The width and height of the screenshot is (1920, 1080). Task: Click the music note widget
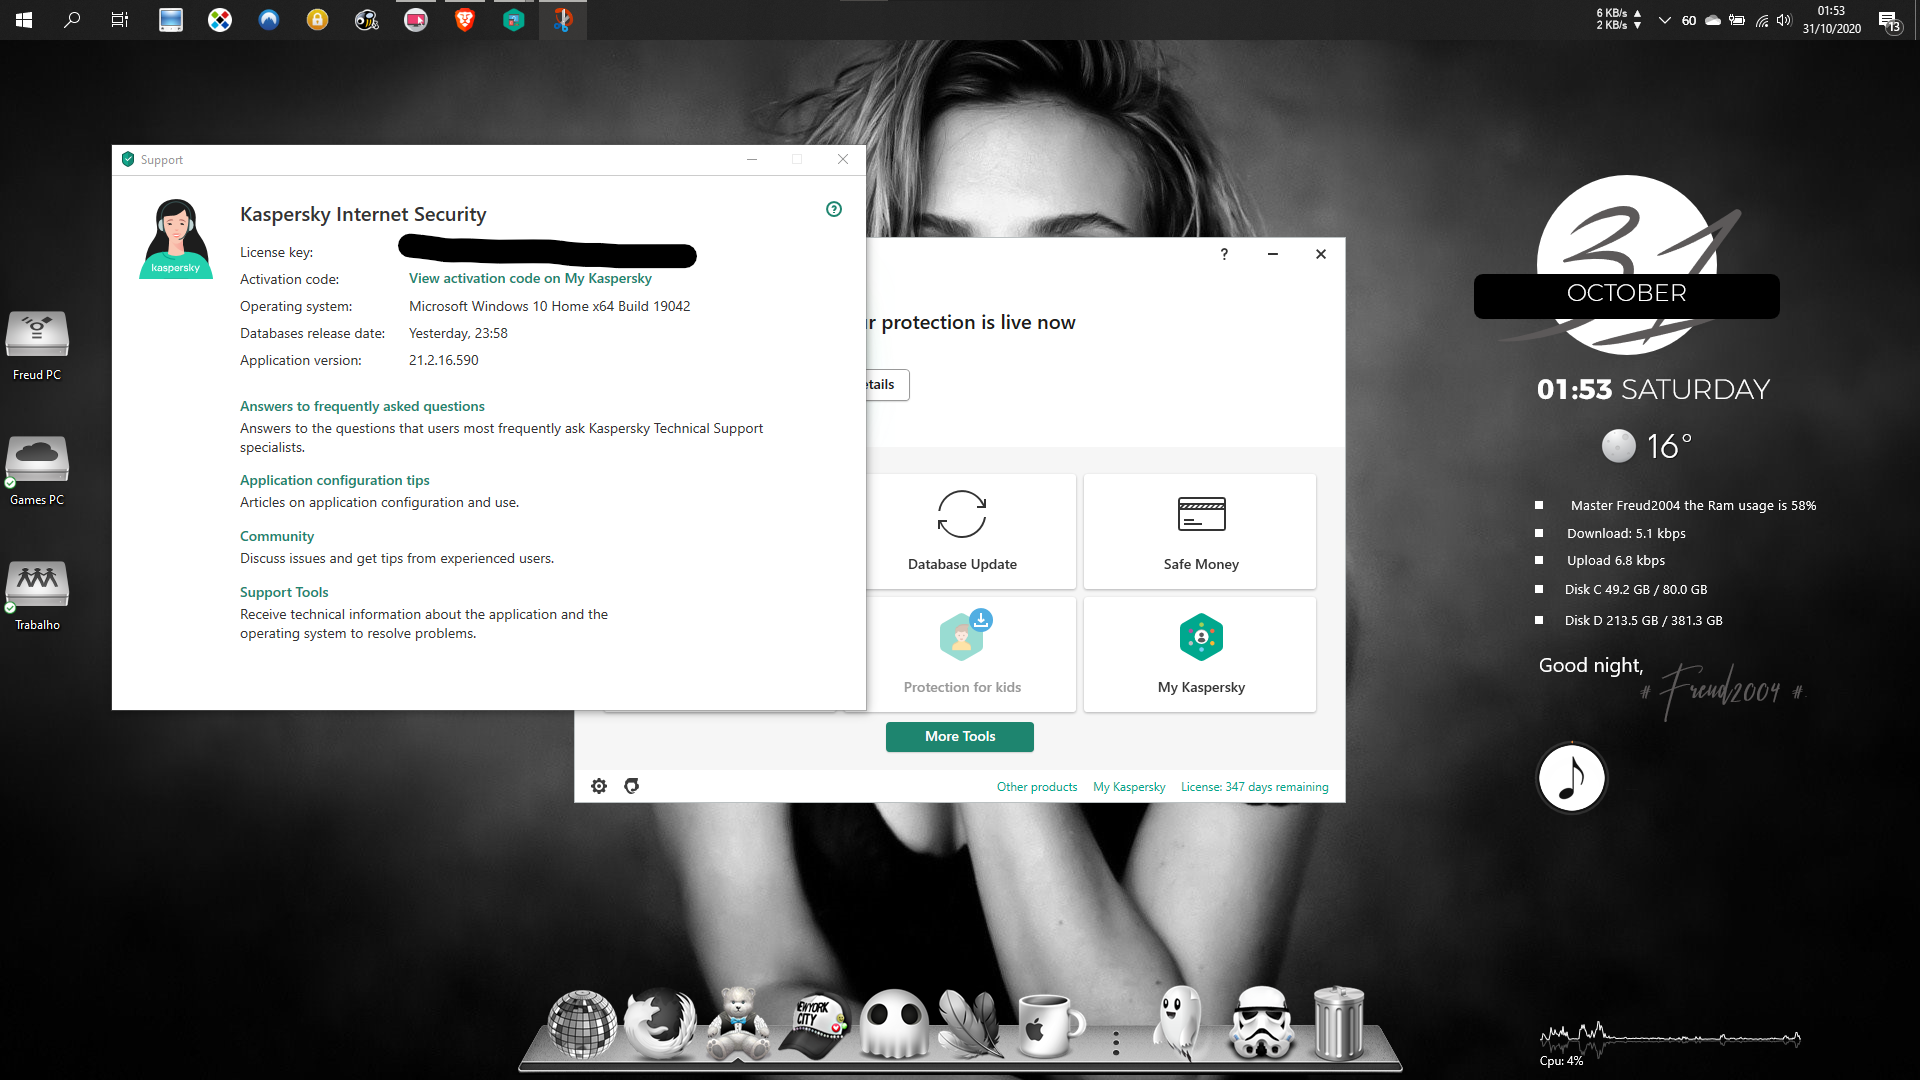click(x=1571, y=778)
